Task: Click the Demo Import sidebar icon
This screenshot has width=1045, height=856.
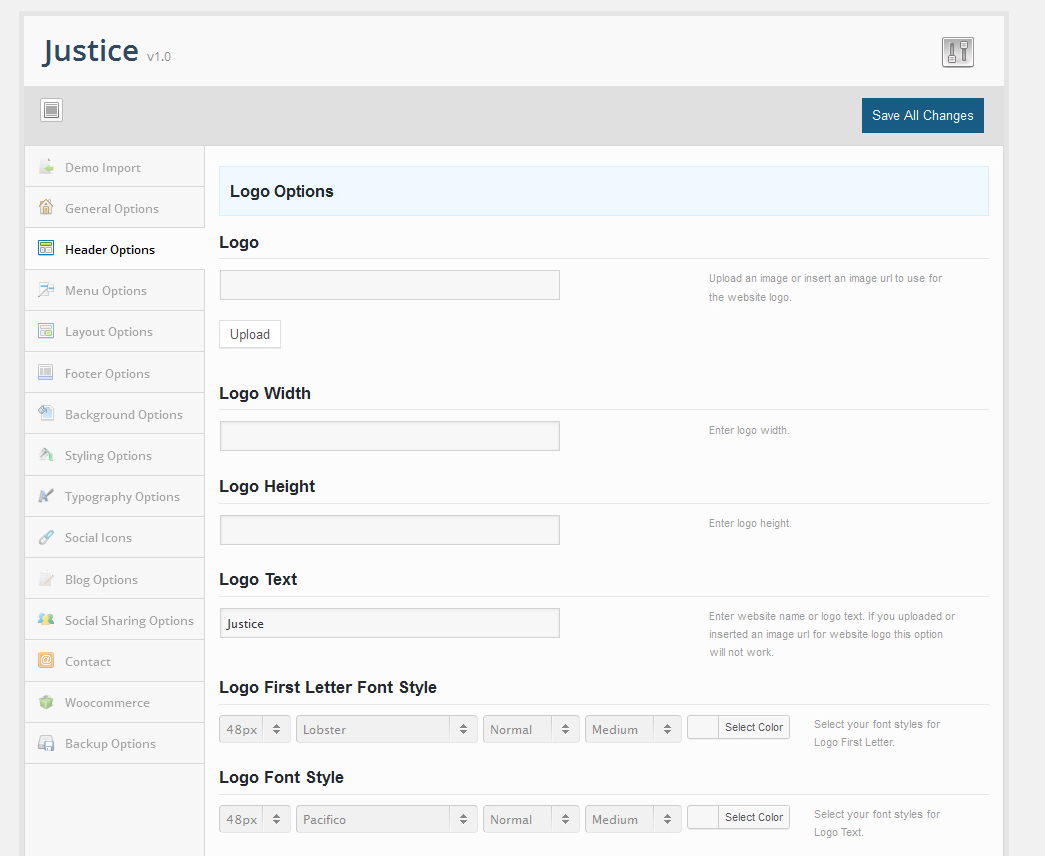Action: point(46,167)
